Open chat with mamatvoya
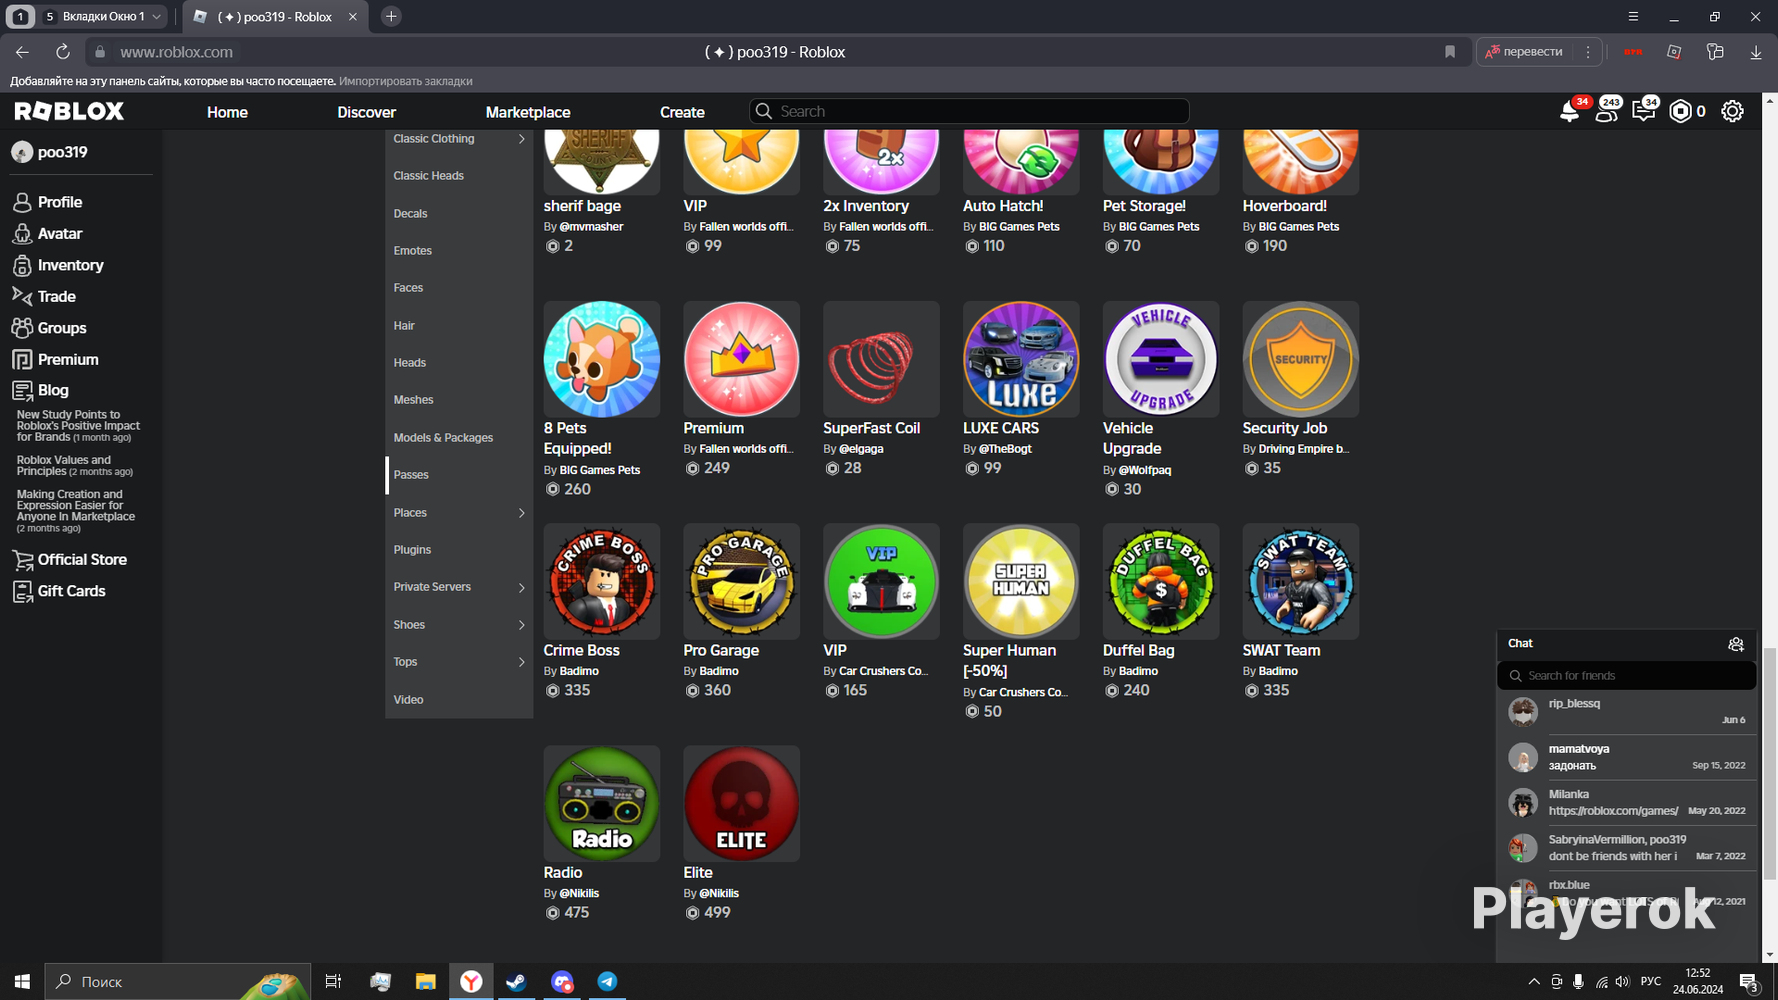This screenshot has width=1778, height=1000. [1627, 757]
